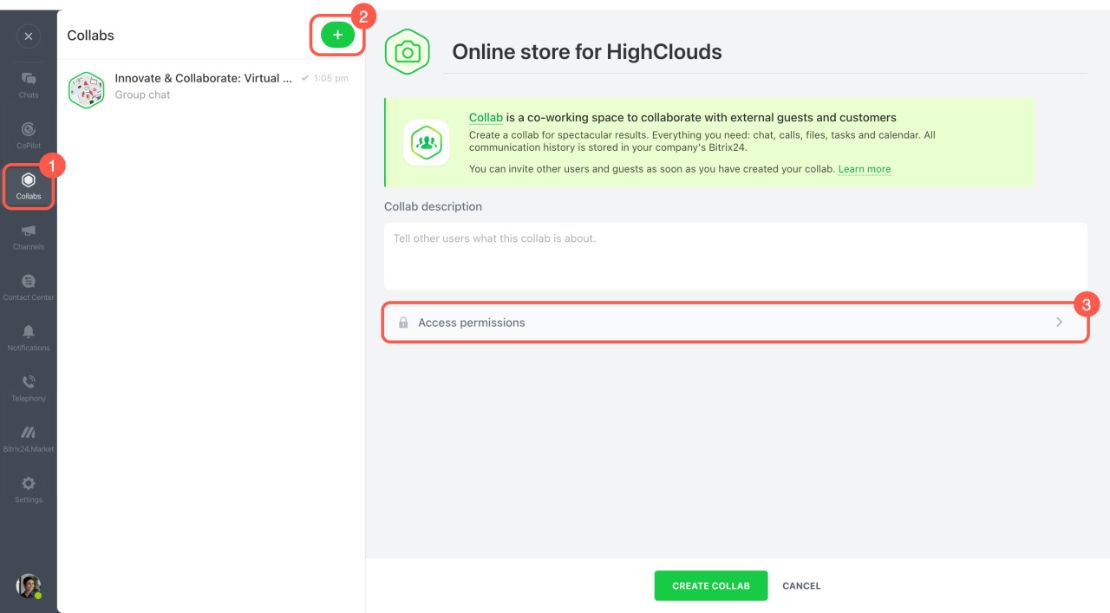
Task: Add a new collab with plus button
Action: coord(338,35)
